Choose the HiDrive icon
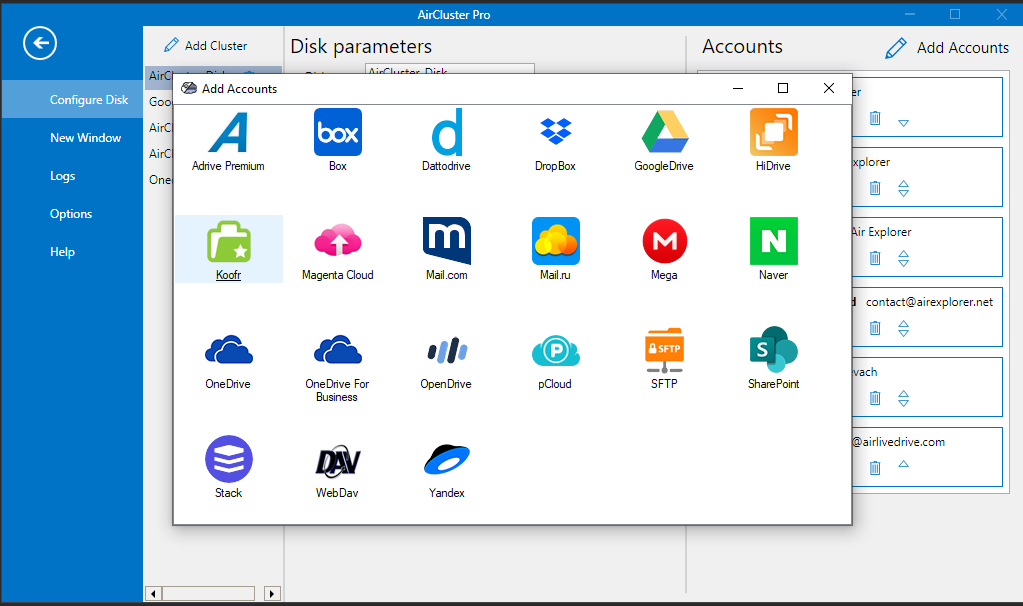 (773, 132)
